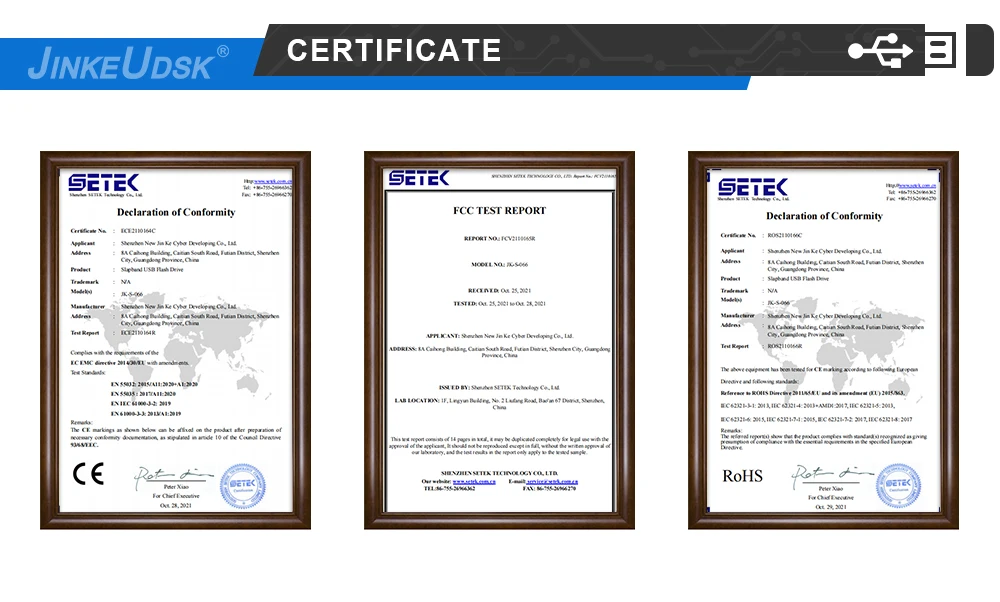The height and width of the screenshot is (602, 1000).
Task: Click the blue SETEK stamp on the RoHS certificate
Action: (x=898, y=486)
